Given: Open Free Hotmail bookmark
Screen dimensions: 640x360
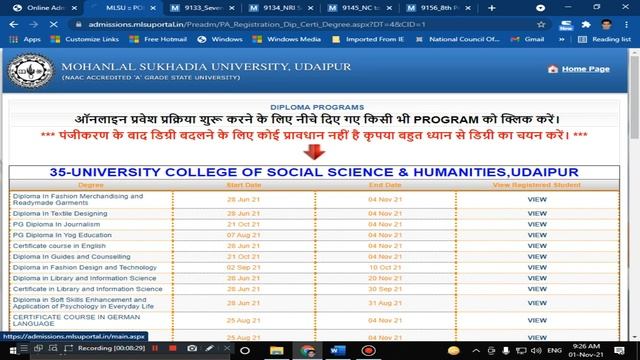Looking at the screenshot, I should click(x=158, y=39).
